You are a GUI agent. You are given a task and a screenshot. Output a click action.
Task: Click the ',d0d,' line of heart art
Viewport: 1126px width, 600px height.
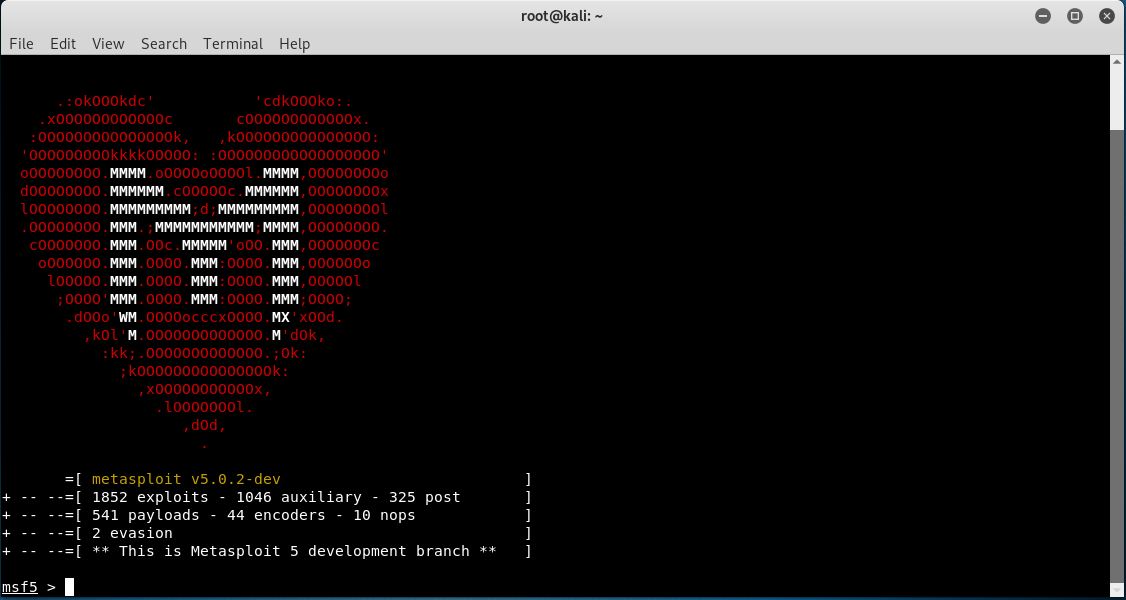205,426
